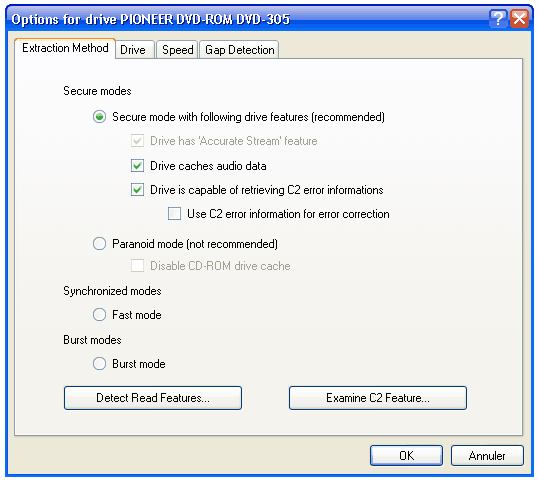Screen dimensions: 538x480
Task: Open the Speed tab
Action: coord(177,50)
